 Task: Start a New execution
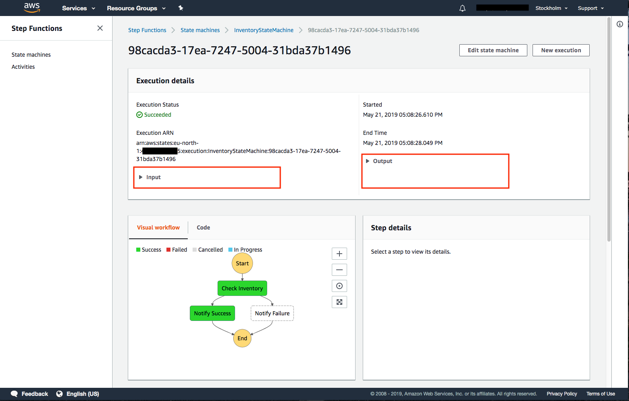tap(561, 50)
